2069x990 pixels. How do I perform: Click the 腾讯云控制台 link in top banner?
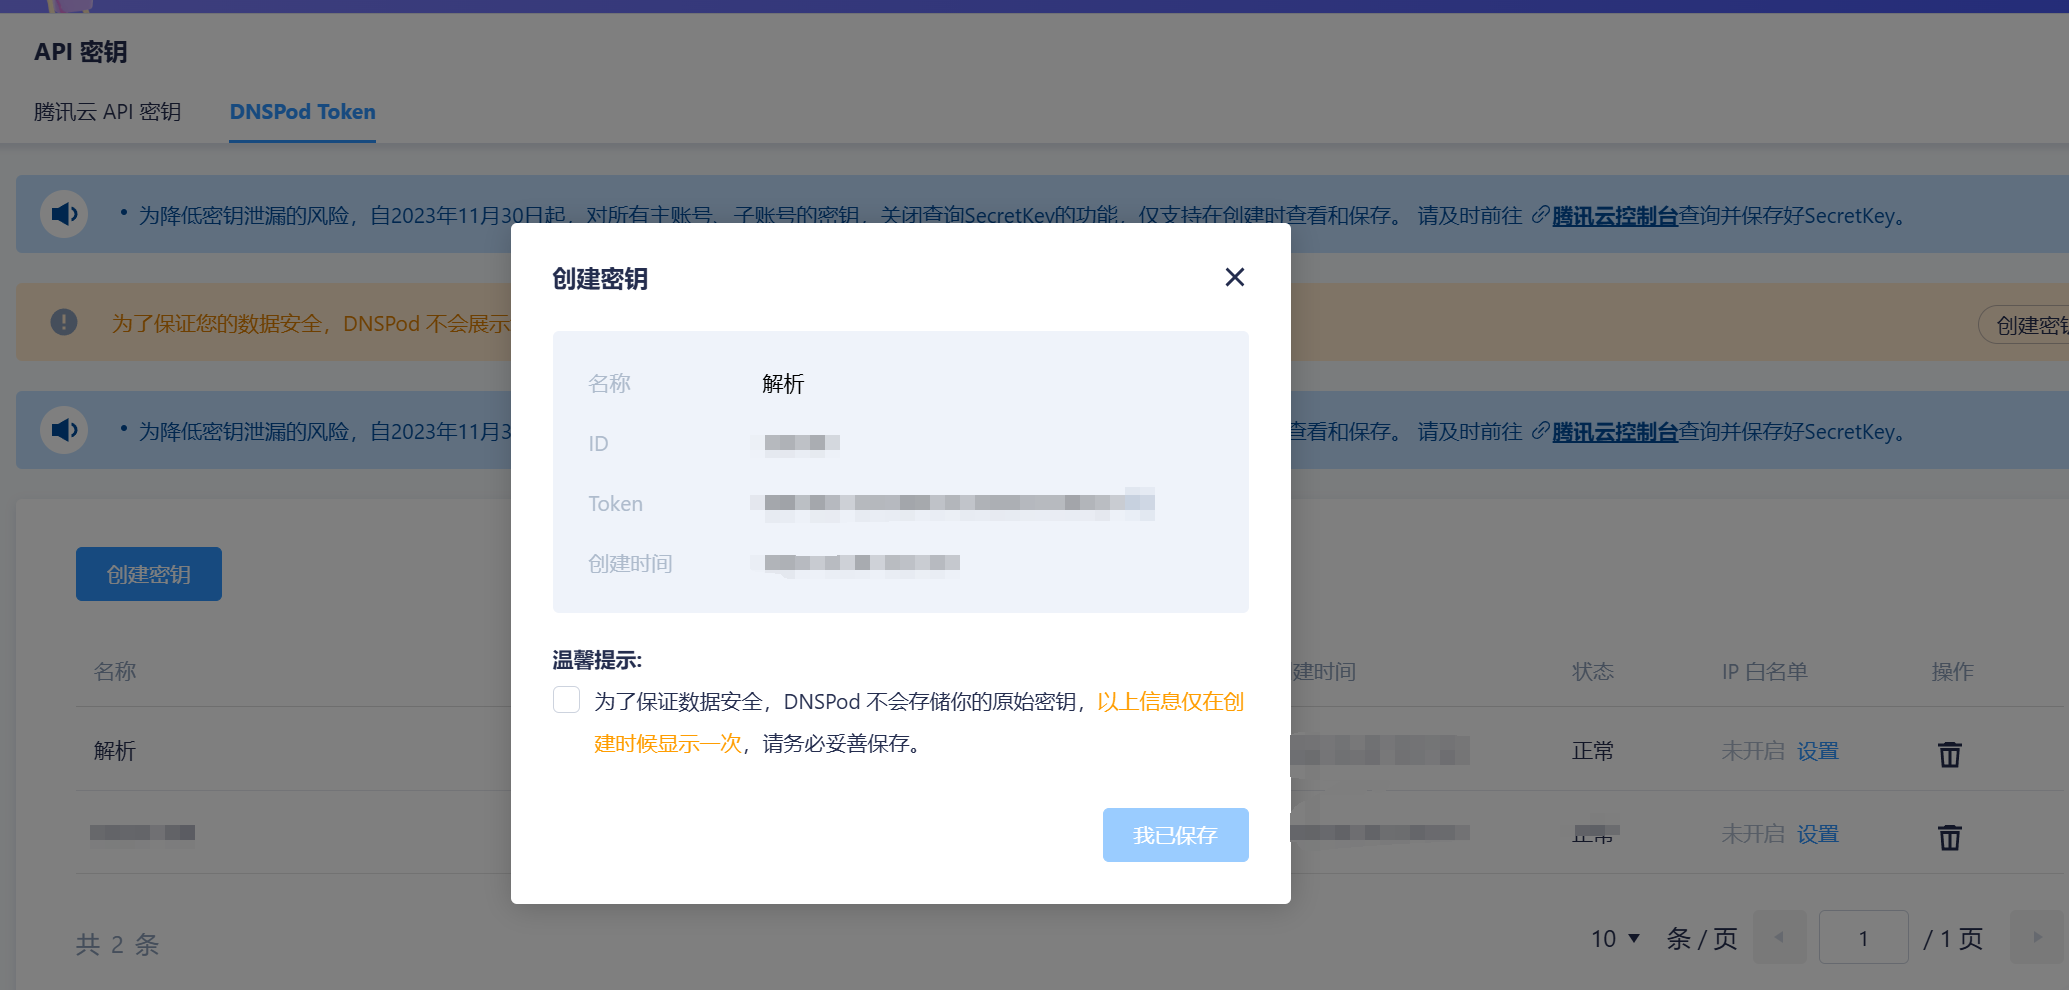pos(1613,215)
